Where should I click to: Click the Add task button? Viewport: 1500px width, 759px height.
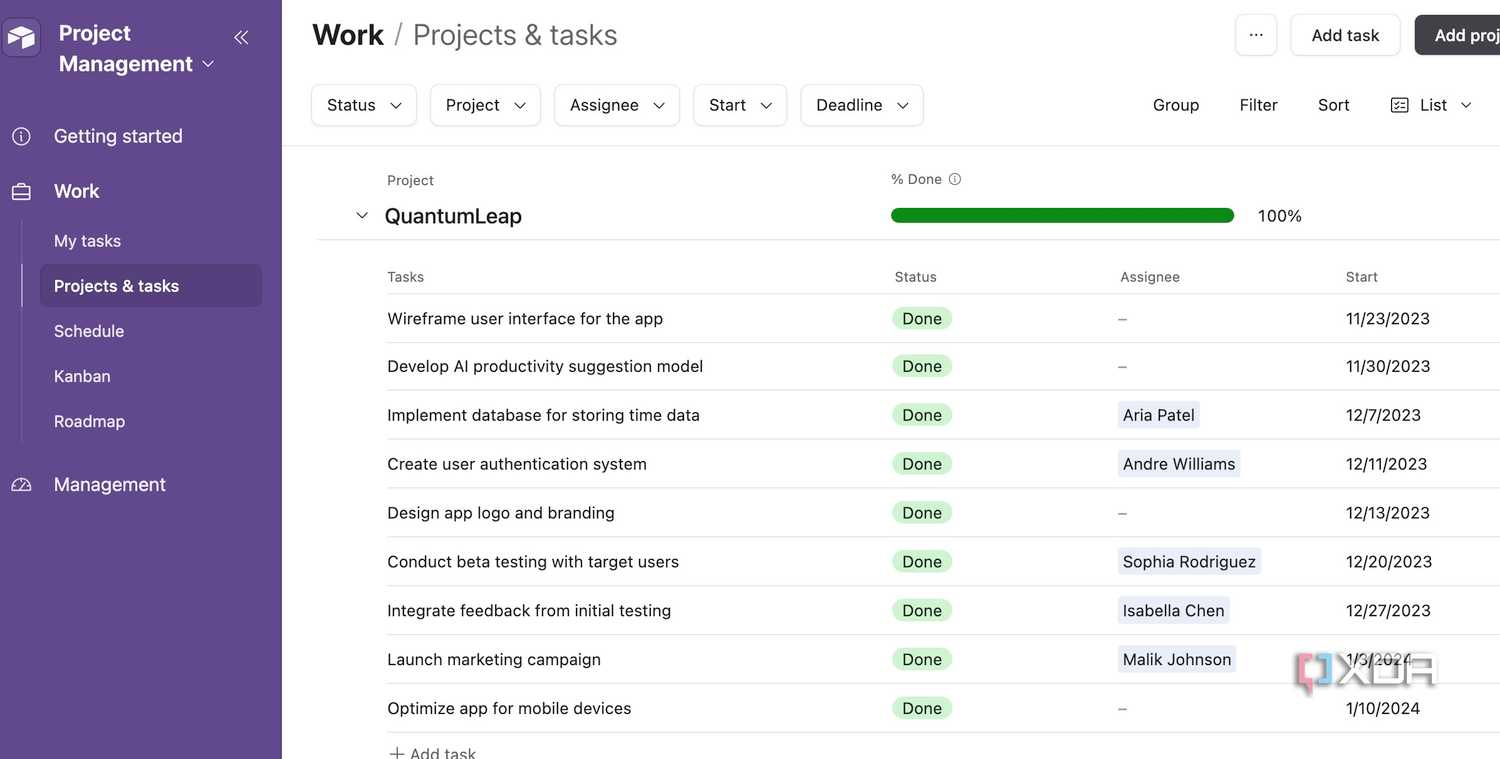(1345, 35)
